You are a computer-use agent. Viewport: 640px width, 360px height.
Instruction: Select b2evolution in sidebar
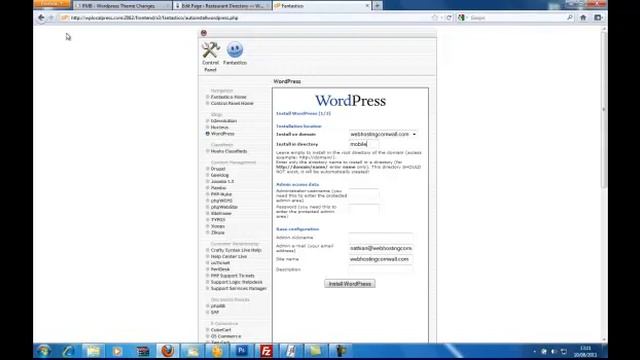tap(224, 121)
